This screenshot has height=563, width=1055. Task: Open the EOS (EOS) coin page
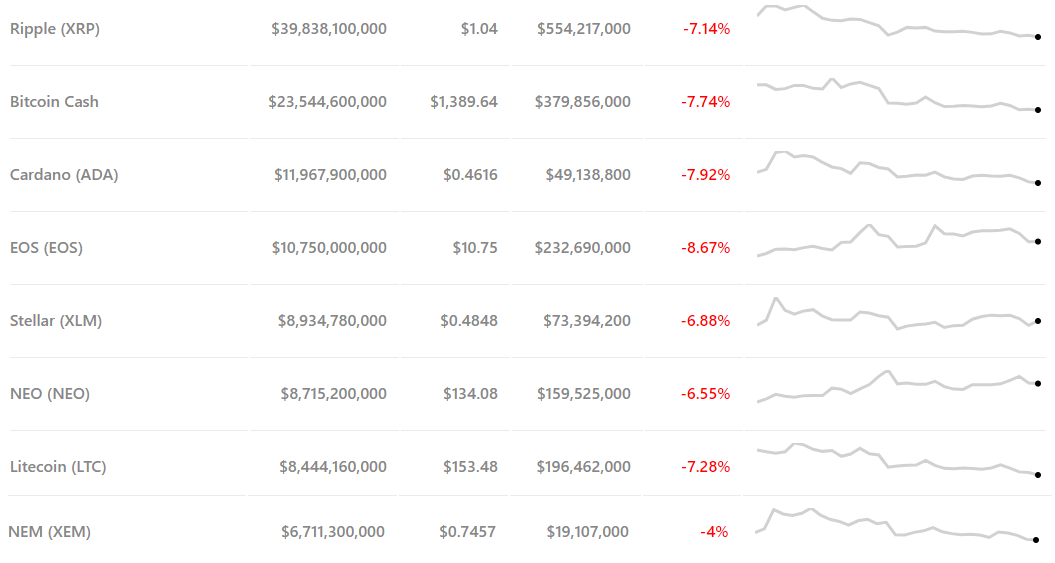coord(46,248)
